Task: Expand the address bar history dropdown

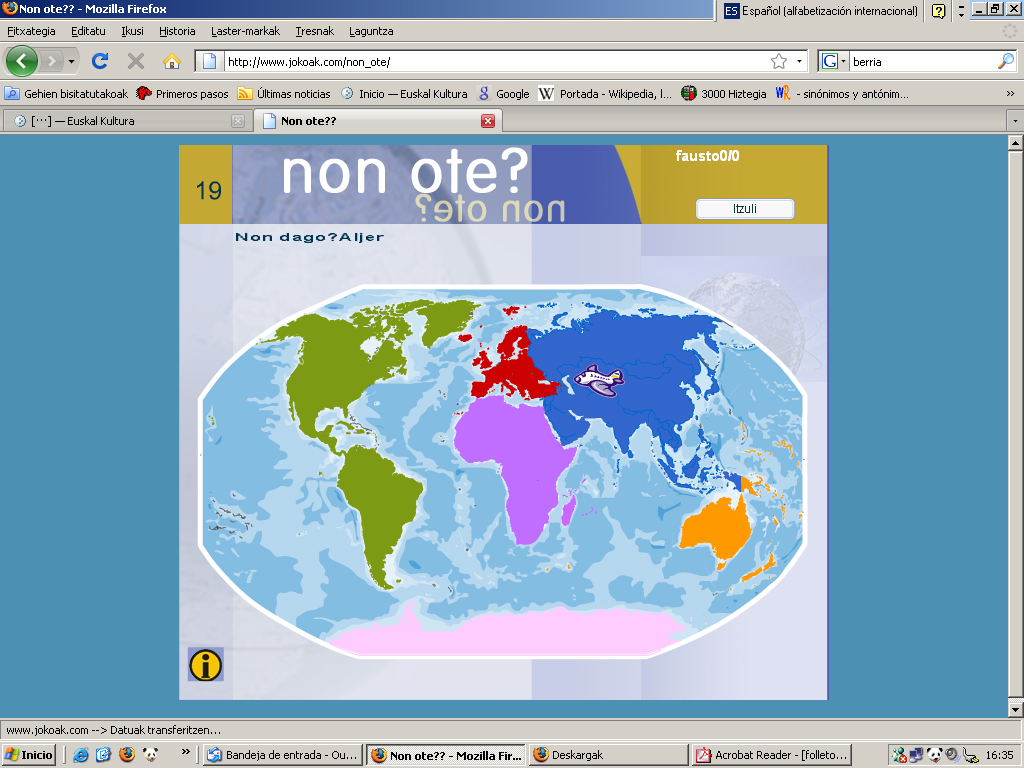Action: click(799, 61)
